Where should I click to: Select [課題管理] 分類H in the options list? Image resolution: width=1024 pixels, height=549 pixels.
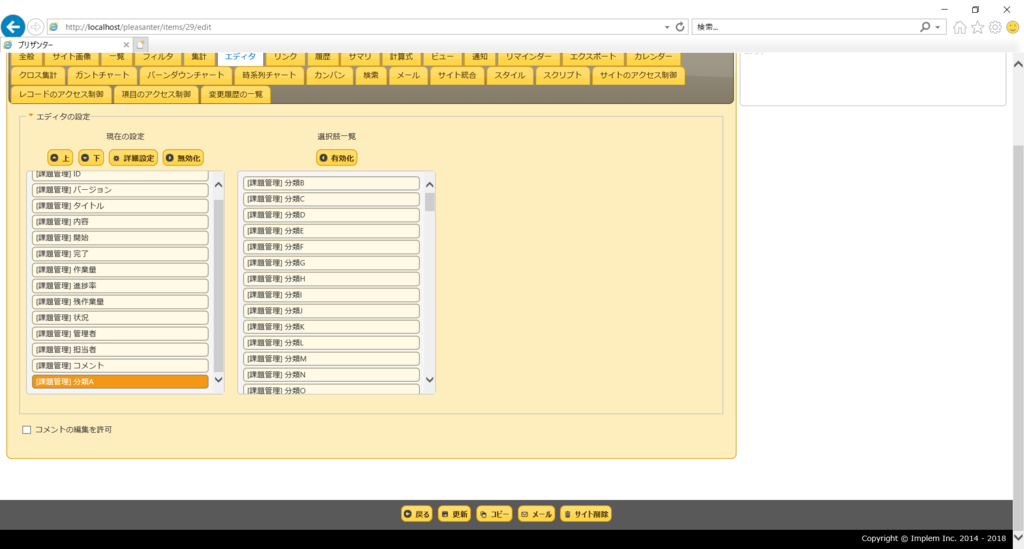tap(331, 279)
